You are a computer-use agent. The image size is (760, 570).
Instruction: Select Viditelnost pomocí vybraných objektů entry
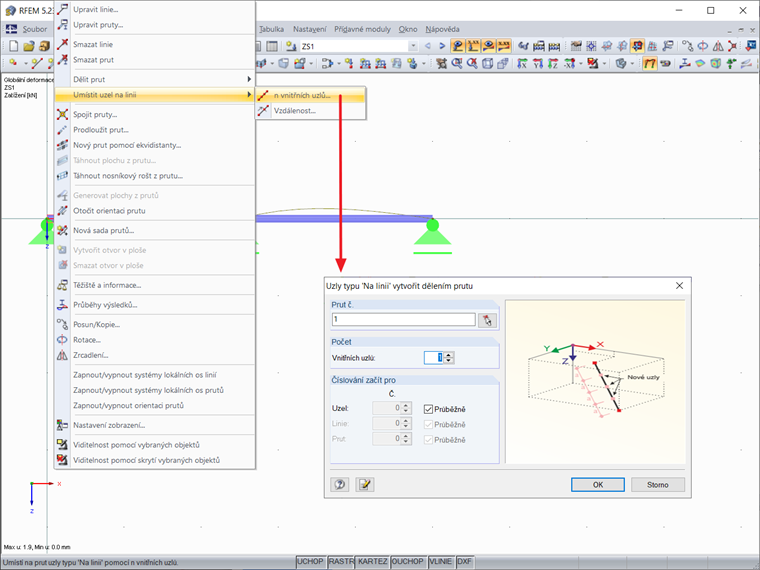[155, 444]
